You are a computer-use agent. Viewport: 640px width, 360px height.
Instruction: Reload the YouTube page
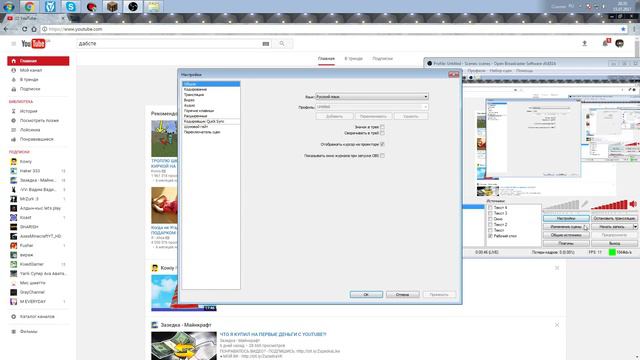tap(24, 29)
